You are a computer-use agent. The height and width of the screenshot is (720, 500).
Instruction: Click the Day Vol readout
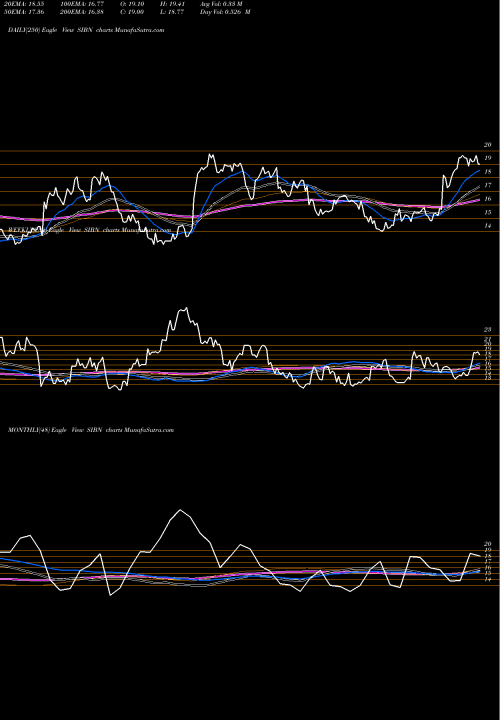pyautogui.click(x=225, y=12)
